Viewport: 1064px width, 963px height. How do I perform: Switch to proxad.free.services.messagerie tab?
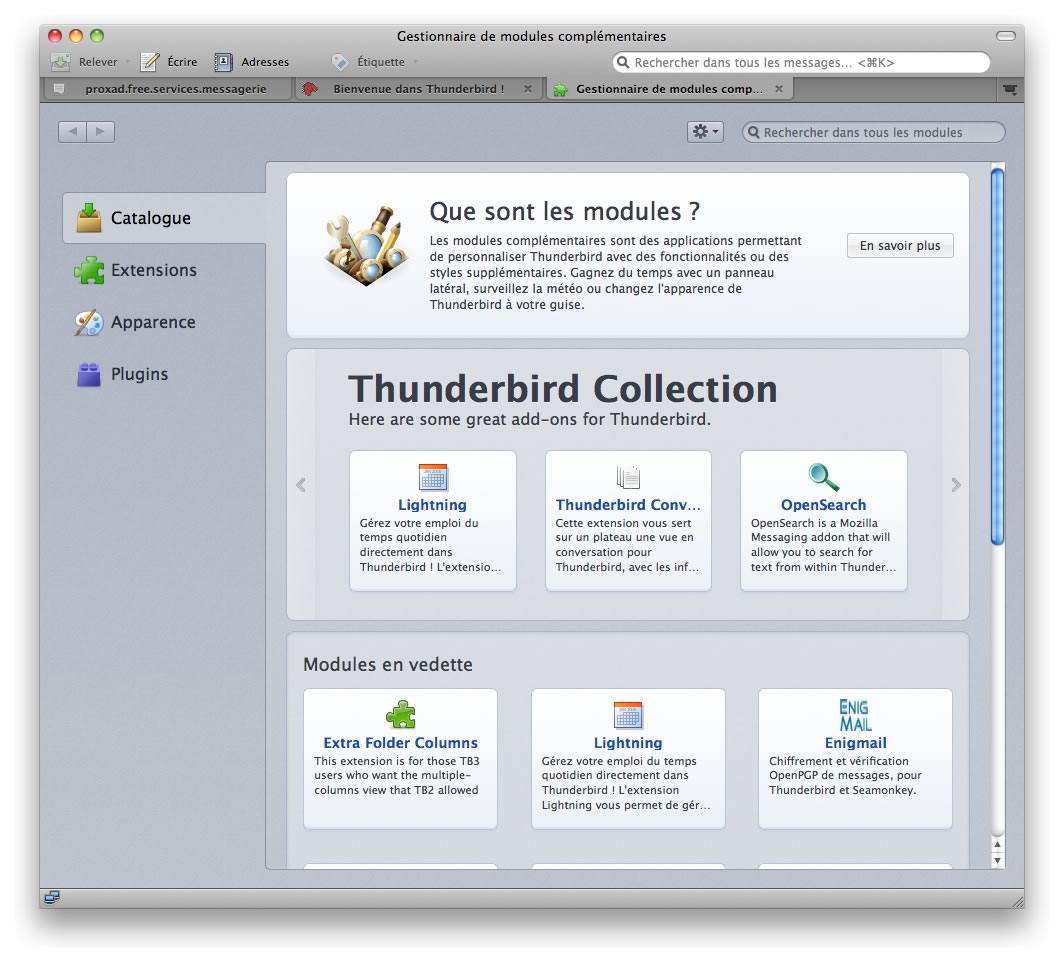click(168, 89)
